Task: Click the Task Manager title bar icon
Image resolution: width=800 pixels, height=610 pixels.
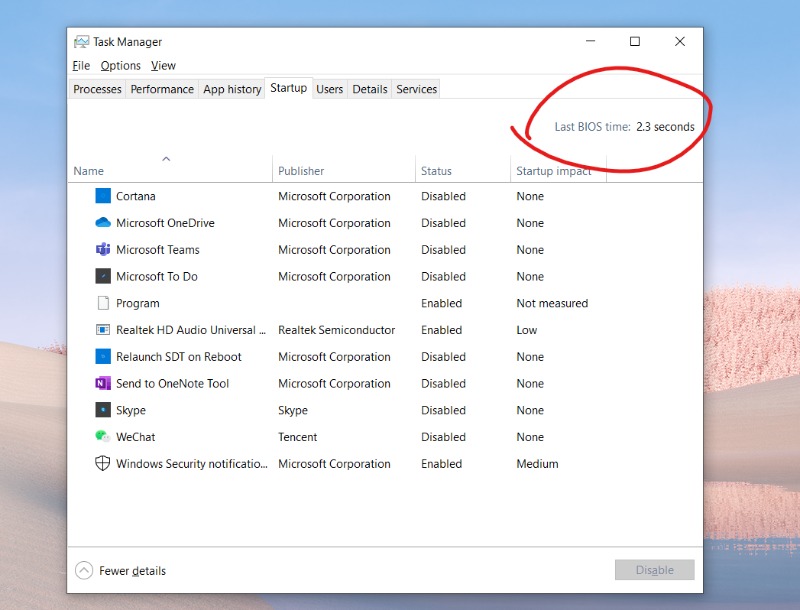Action: (81, 42)
